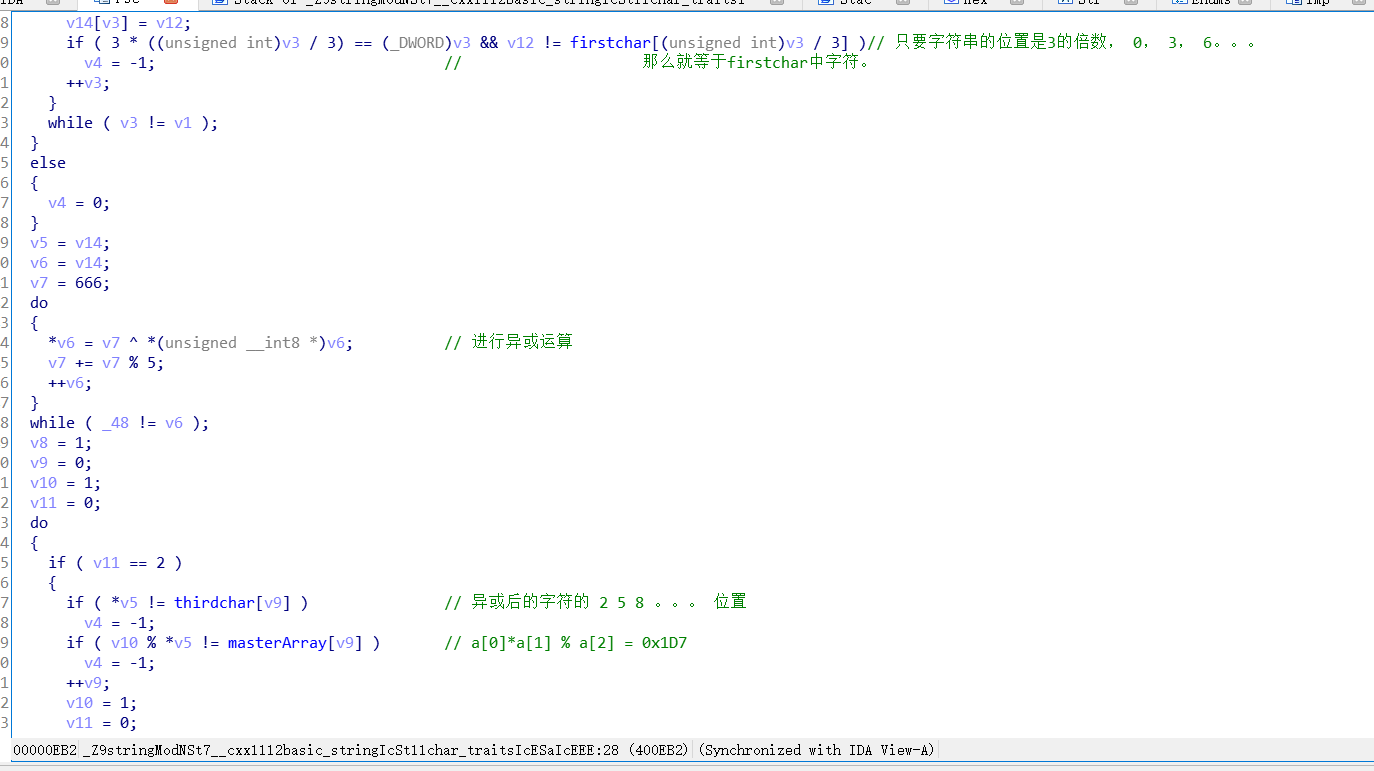Screen dimensions: 1374x771
Task: Click the status bar address "00000EB2"
Action: coord(44,750)
